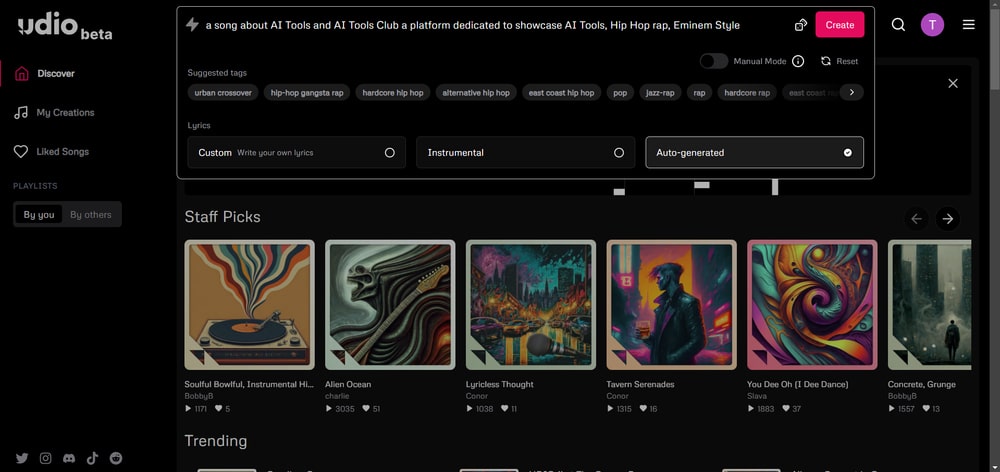Add the hip-hop gangsta rap tag
The height and width of the screenshot is (472, 1000).
coord(307,92)
